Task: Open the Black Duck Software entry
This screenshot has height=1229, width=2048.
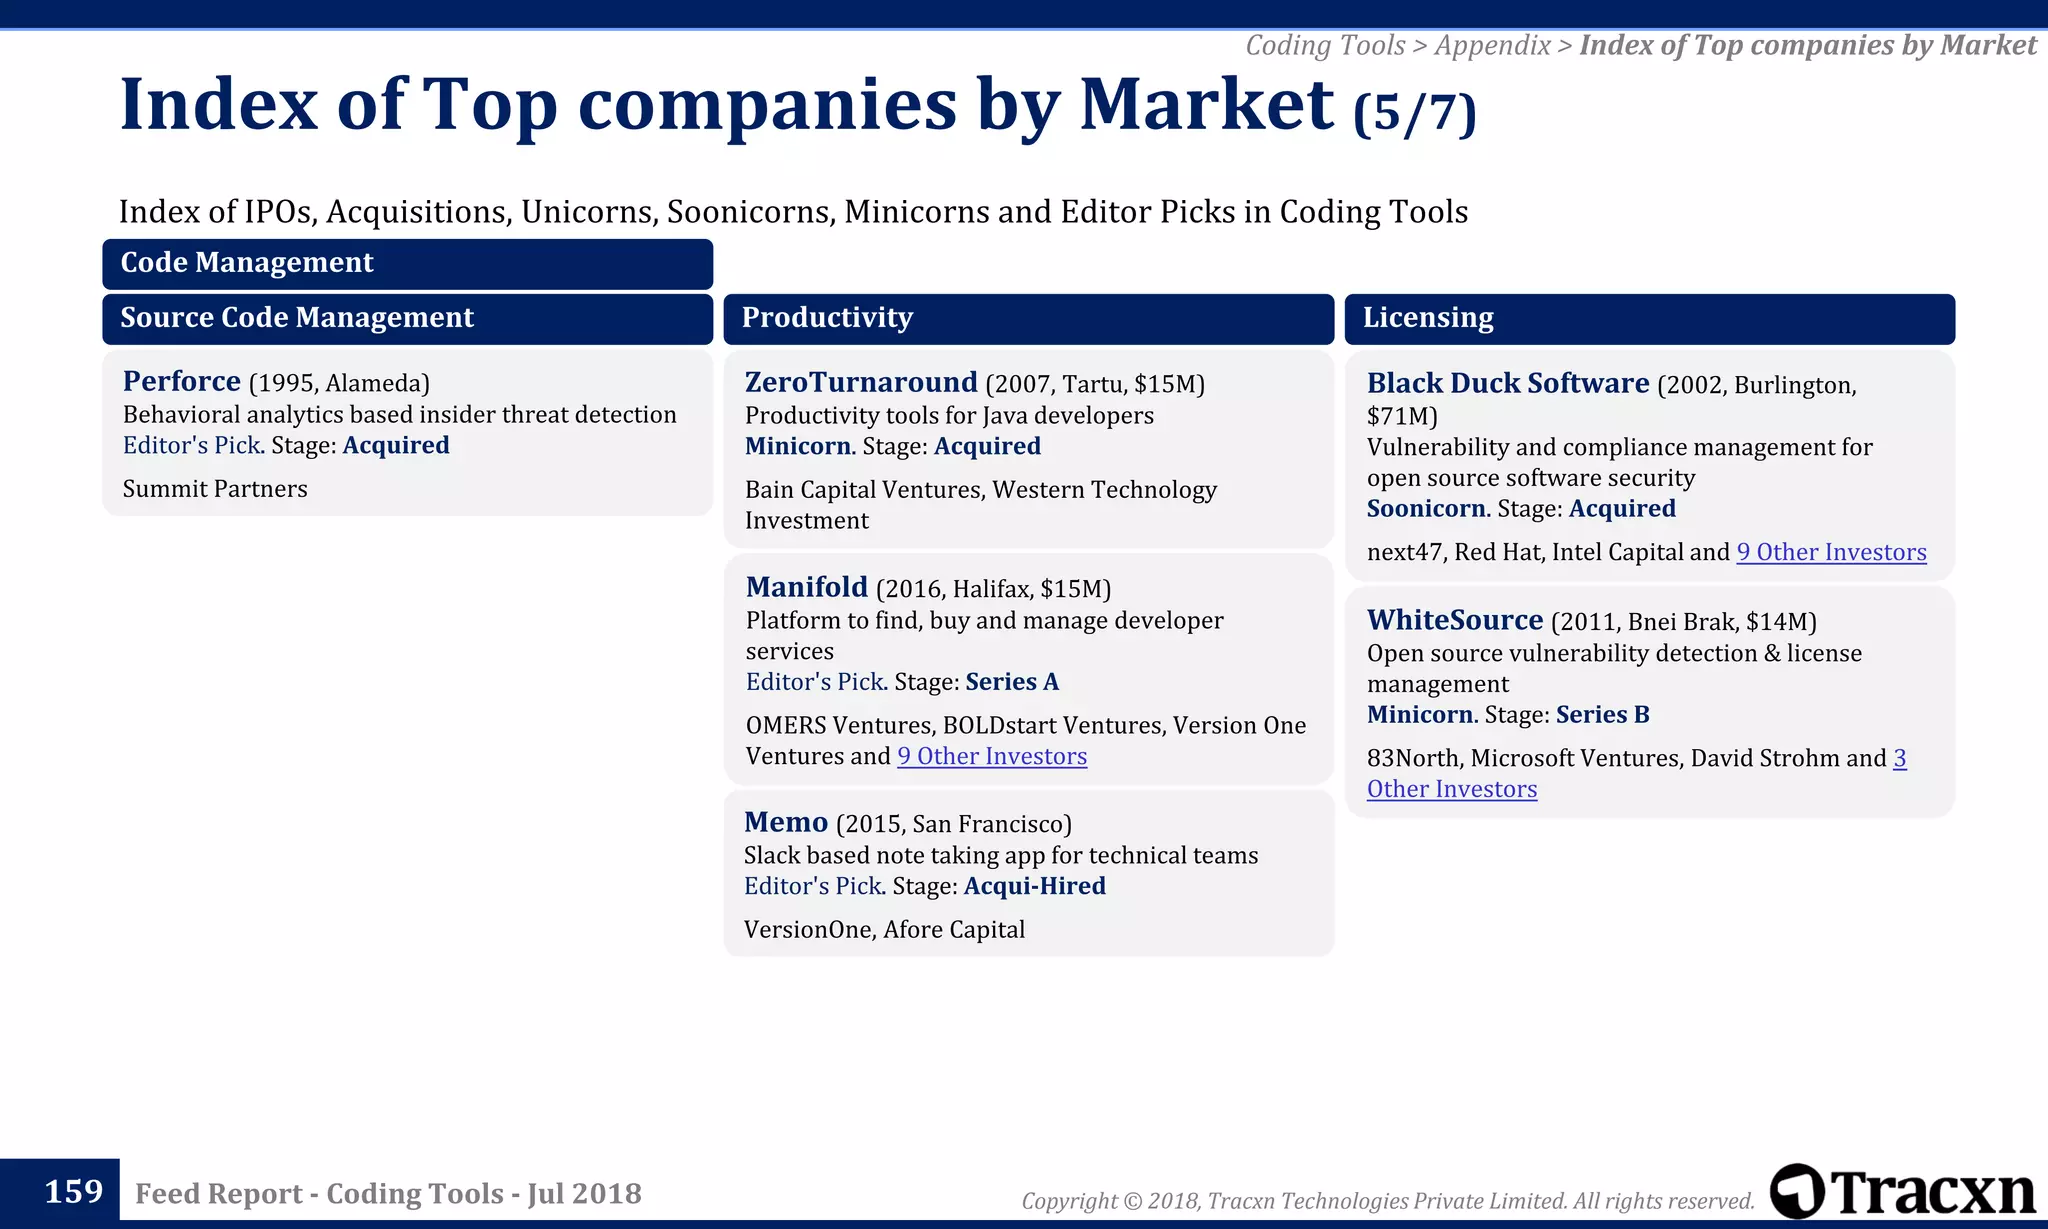Action: (x=1508, y=383)
